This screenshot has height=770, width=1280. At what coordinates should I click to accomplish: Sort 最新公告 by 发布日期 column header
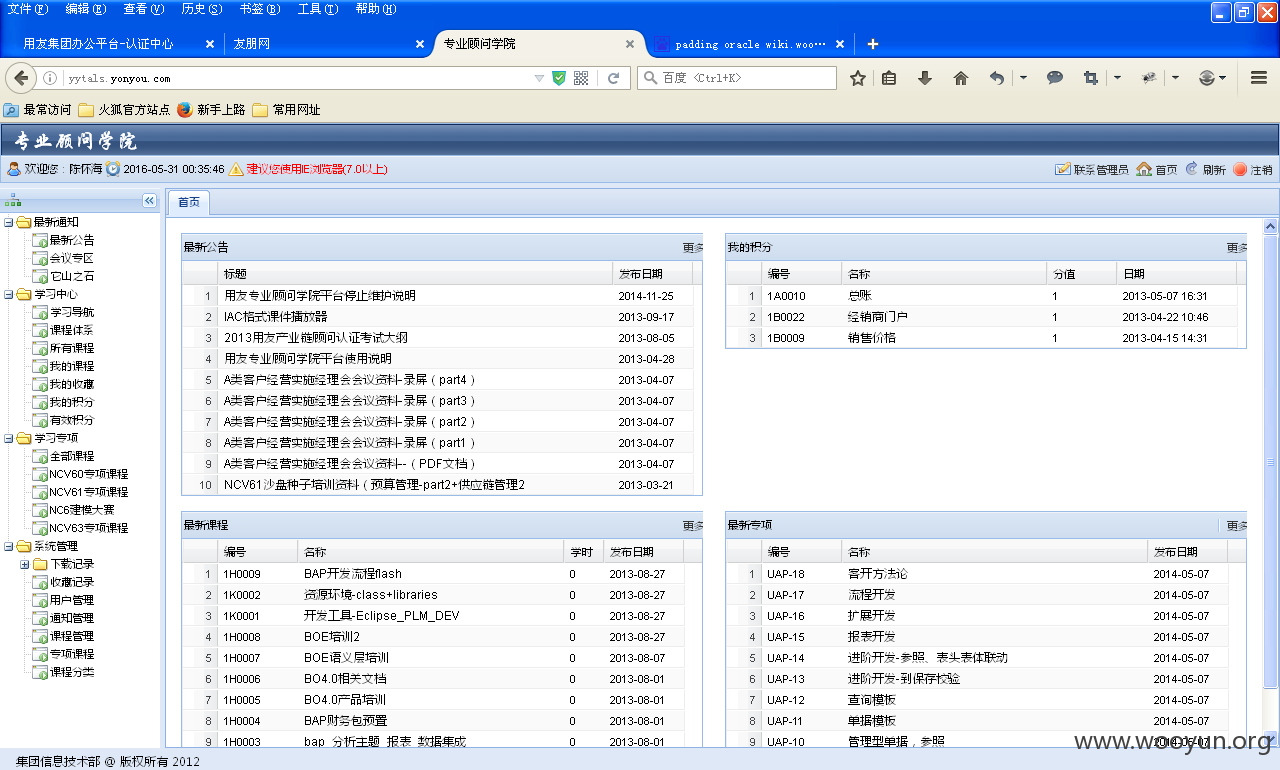tap(652, 274)
